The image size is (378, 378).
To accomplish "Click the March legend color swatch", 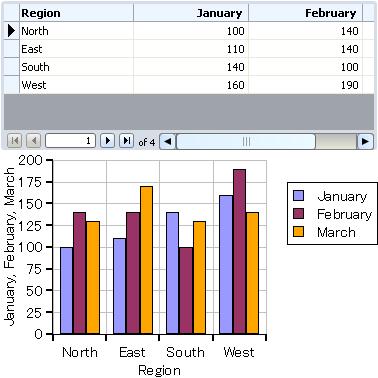I will tap(299, 232).
